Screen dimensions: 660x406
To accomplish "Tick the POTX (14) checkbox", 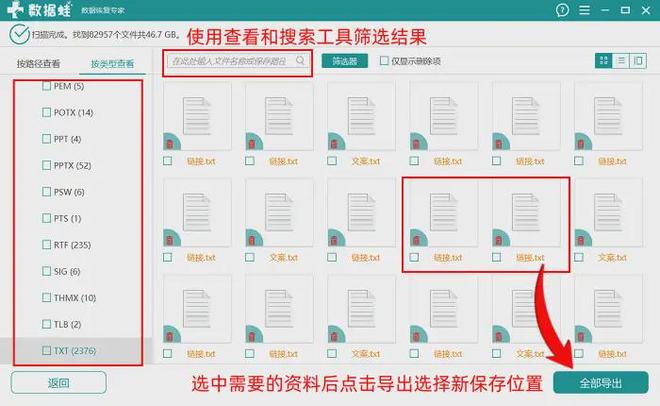I will pos(47,112).
